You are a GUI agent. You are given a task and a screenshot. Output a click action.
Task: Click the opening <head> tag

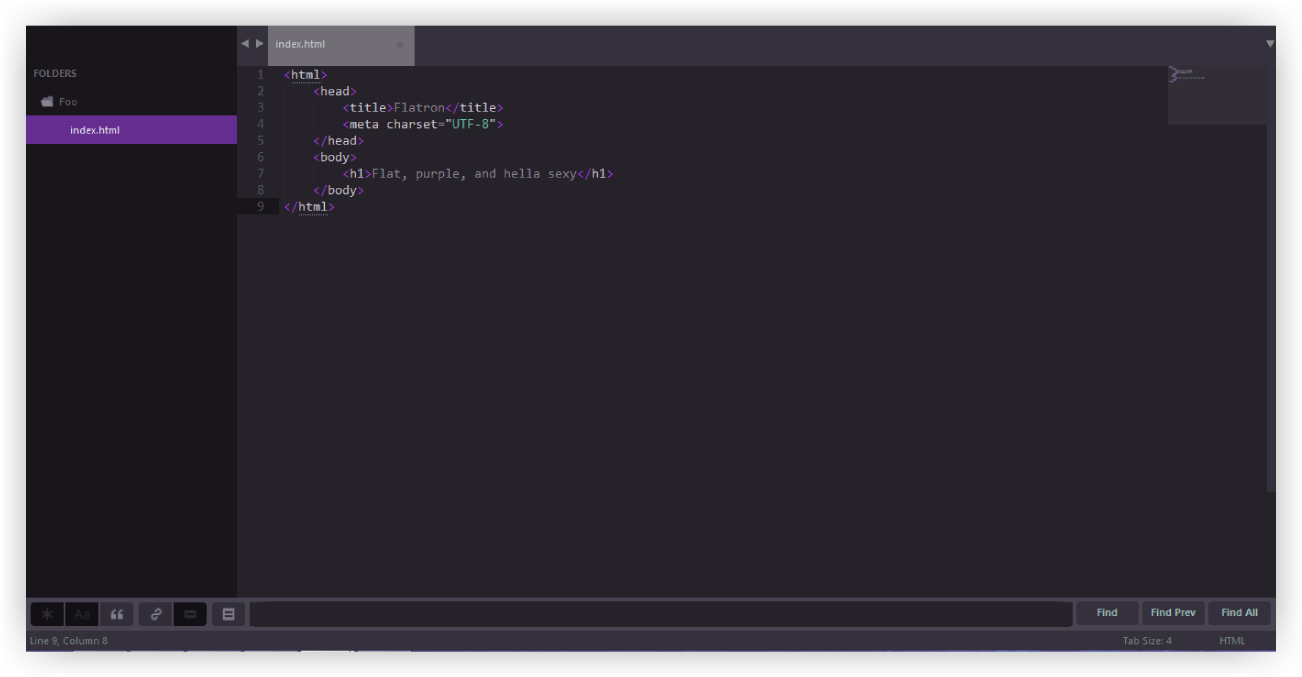point(335,91)
